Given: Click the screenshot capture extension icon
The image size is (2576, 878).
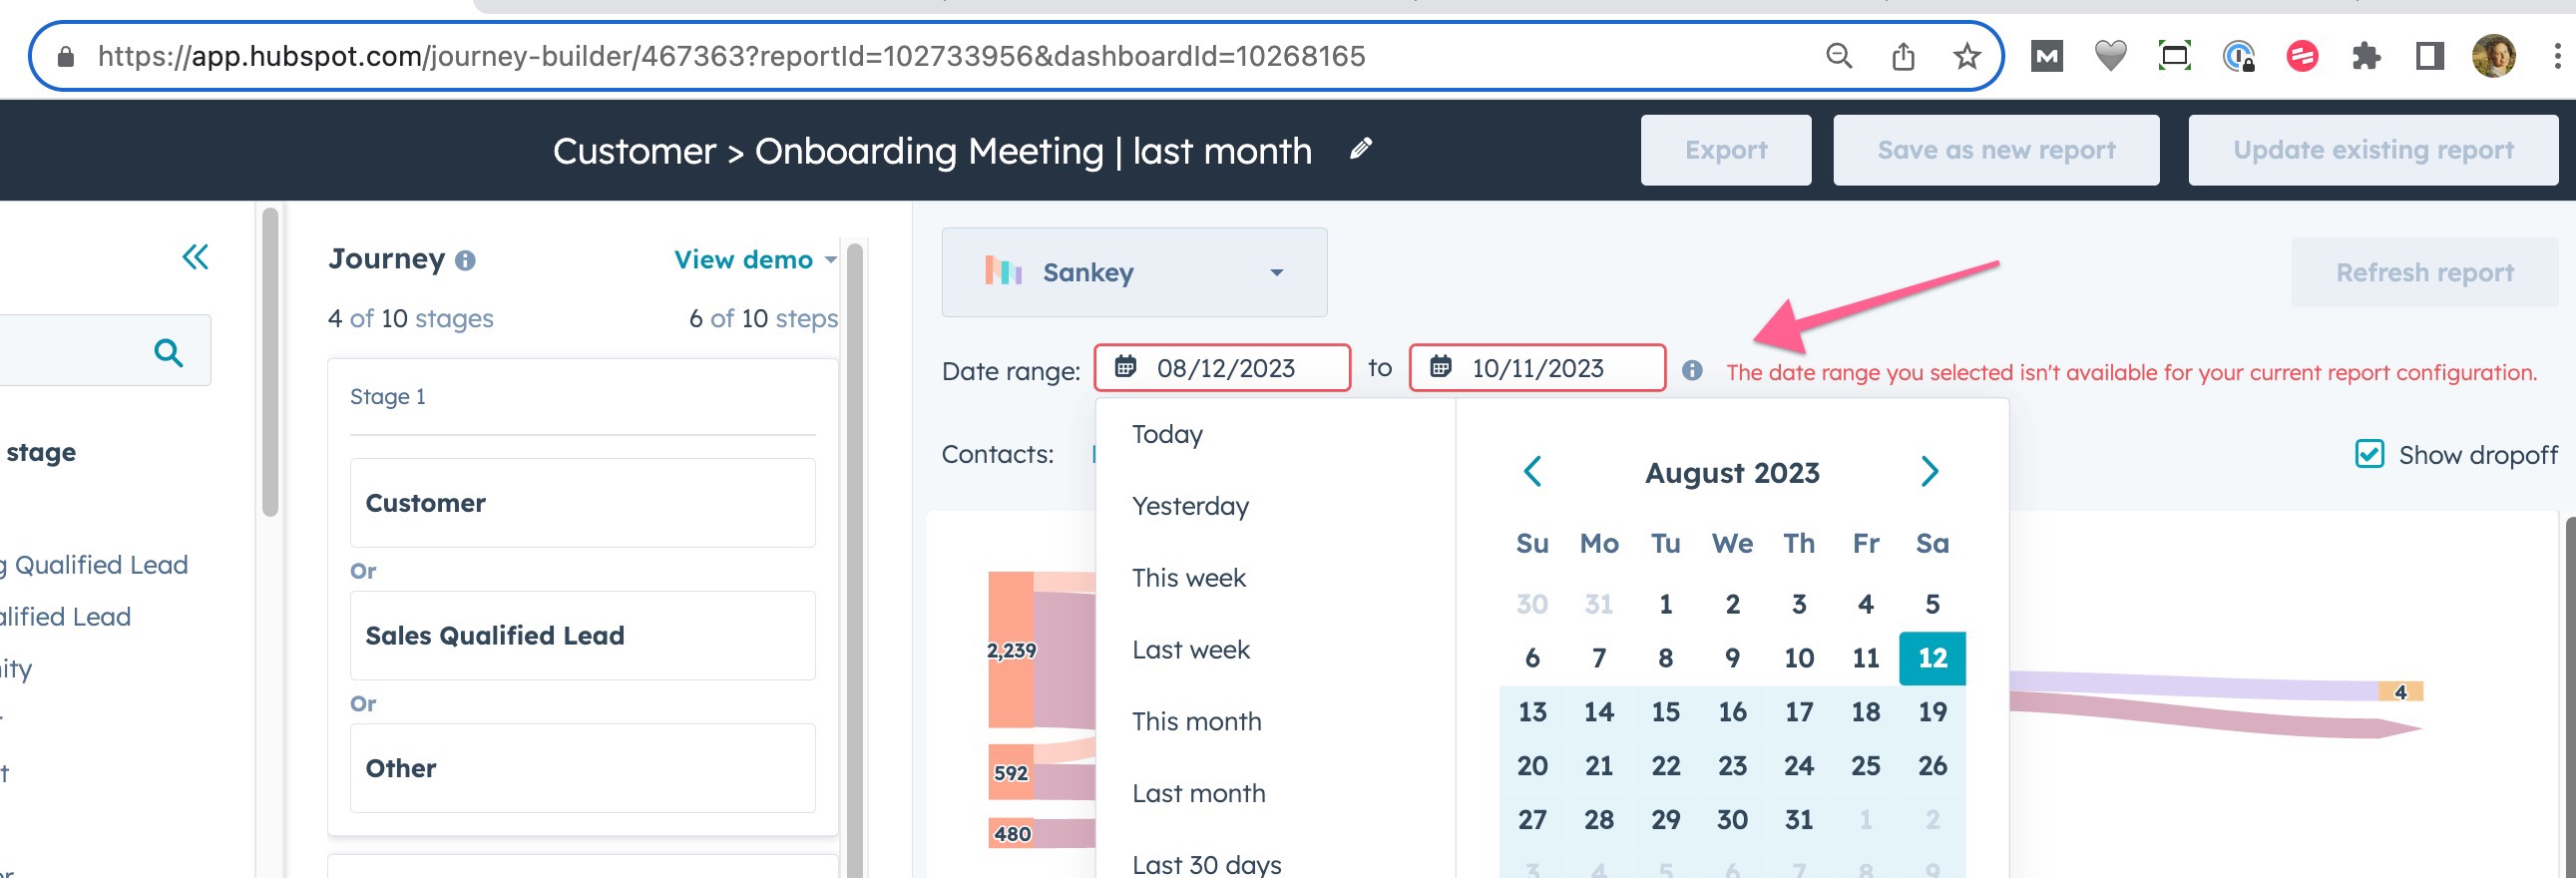Looking at the screenshot, I should coord(2174,56).
